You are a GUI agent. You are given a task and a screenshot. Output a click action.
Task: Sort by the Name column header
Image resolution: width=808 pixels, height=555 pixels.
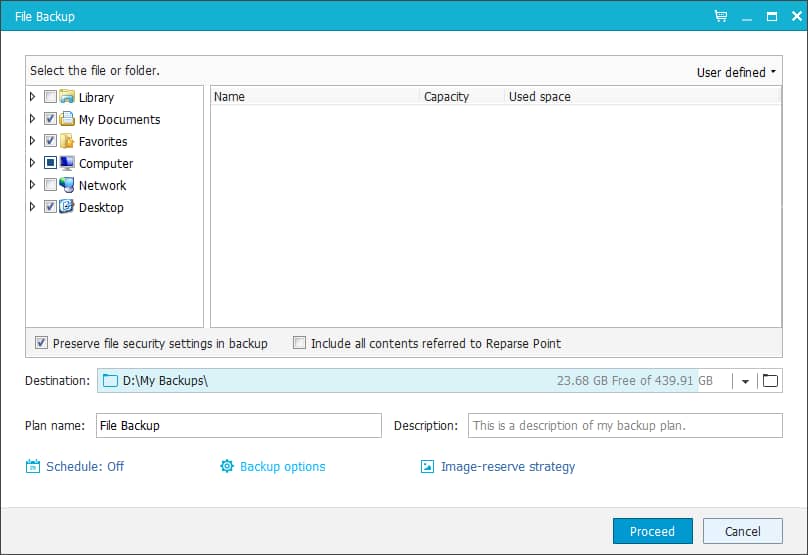coord(315,97)
